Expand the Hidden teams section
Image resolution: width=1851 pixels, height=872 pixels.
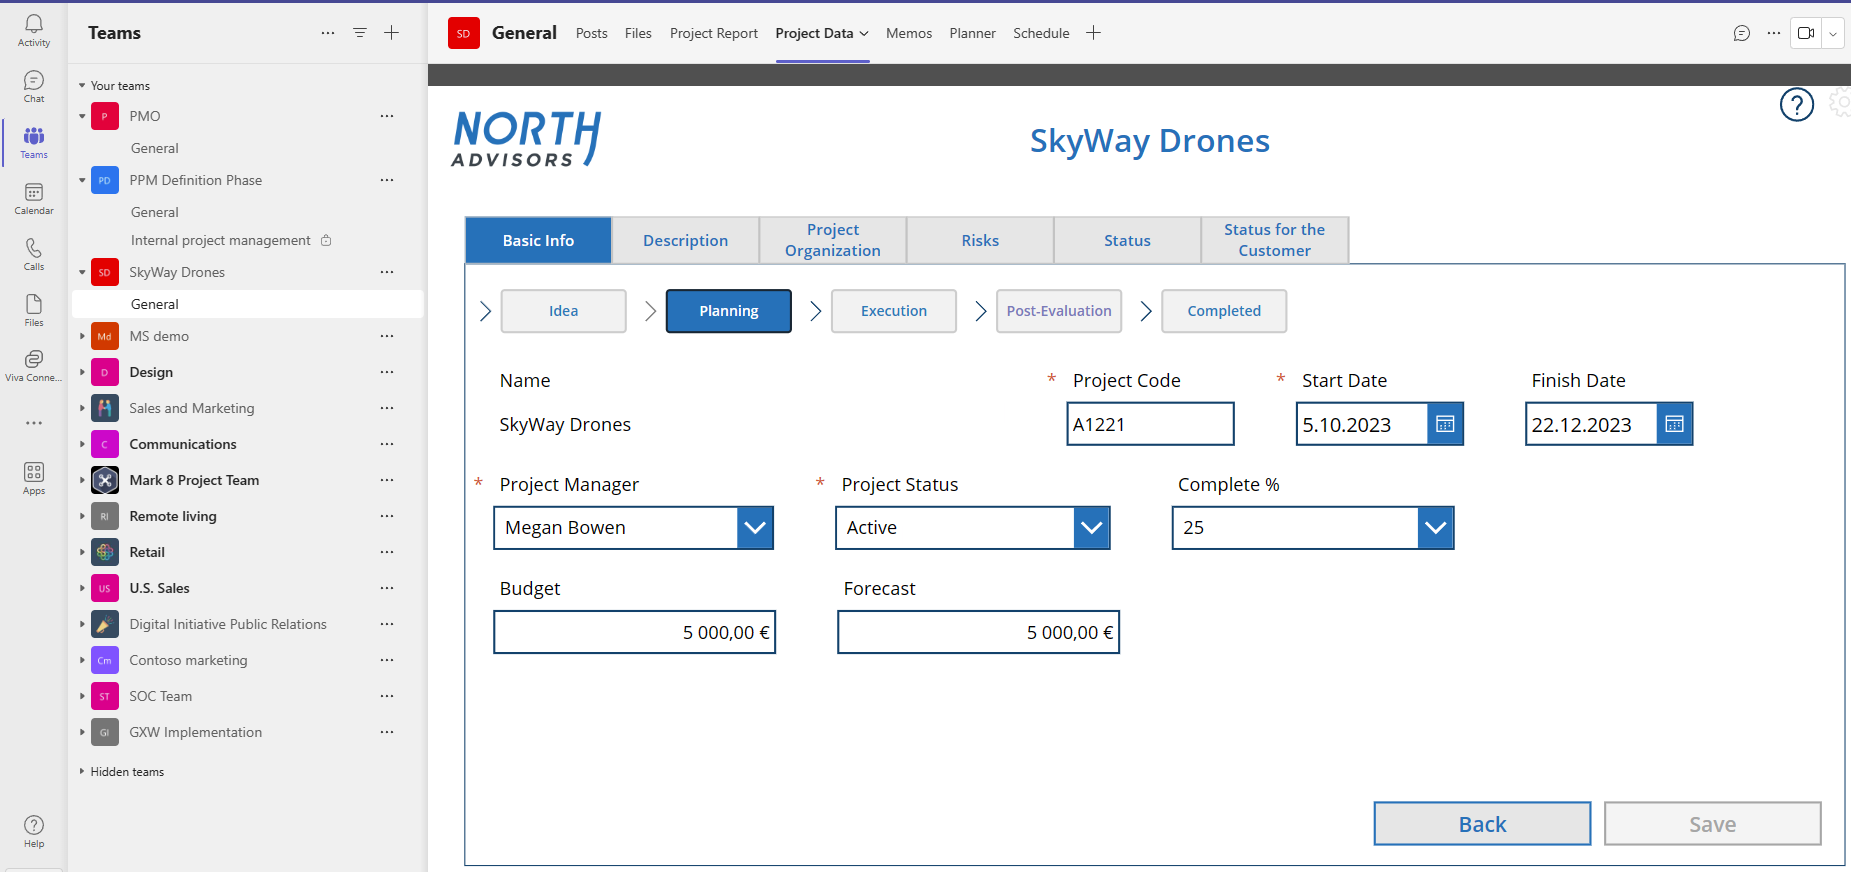(x=82, y=772)
